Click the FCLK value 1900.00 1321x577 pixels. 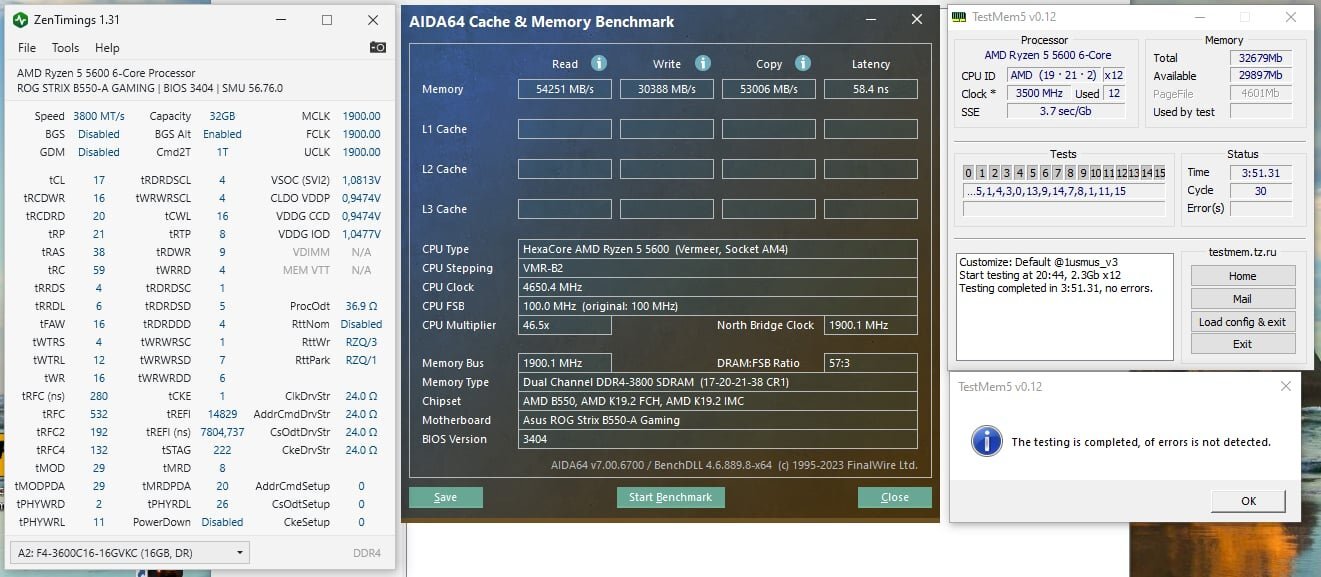pos(361,134)
